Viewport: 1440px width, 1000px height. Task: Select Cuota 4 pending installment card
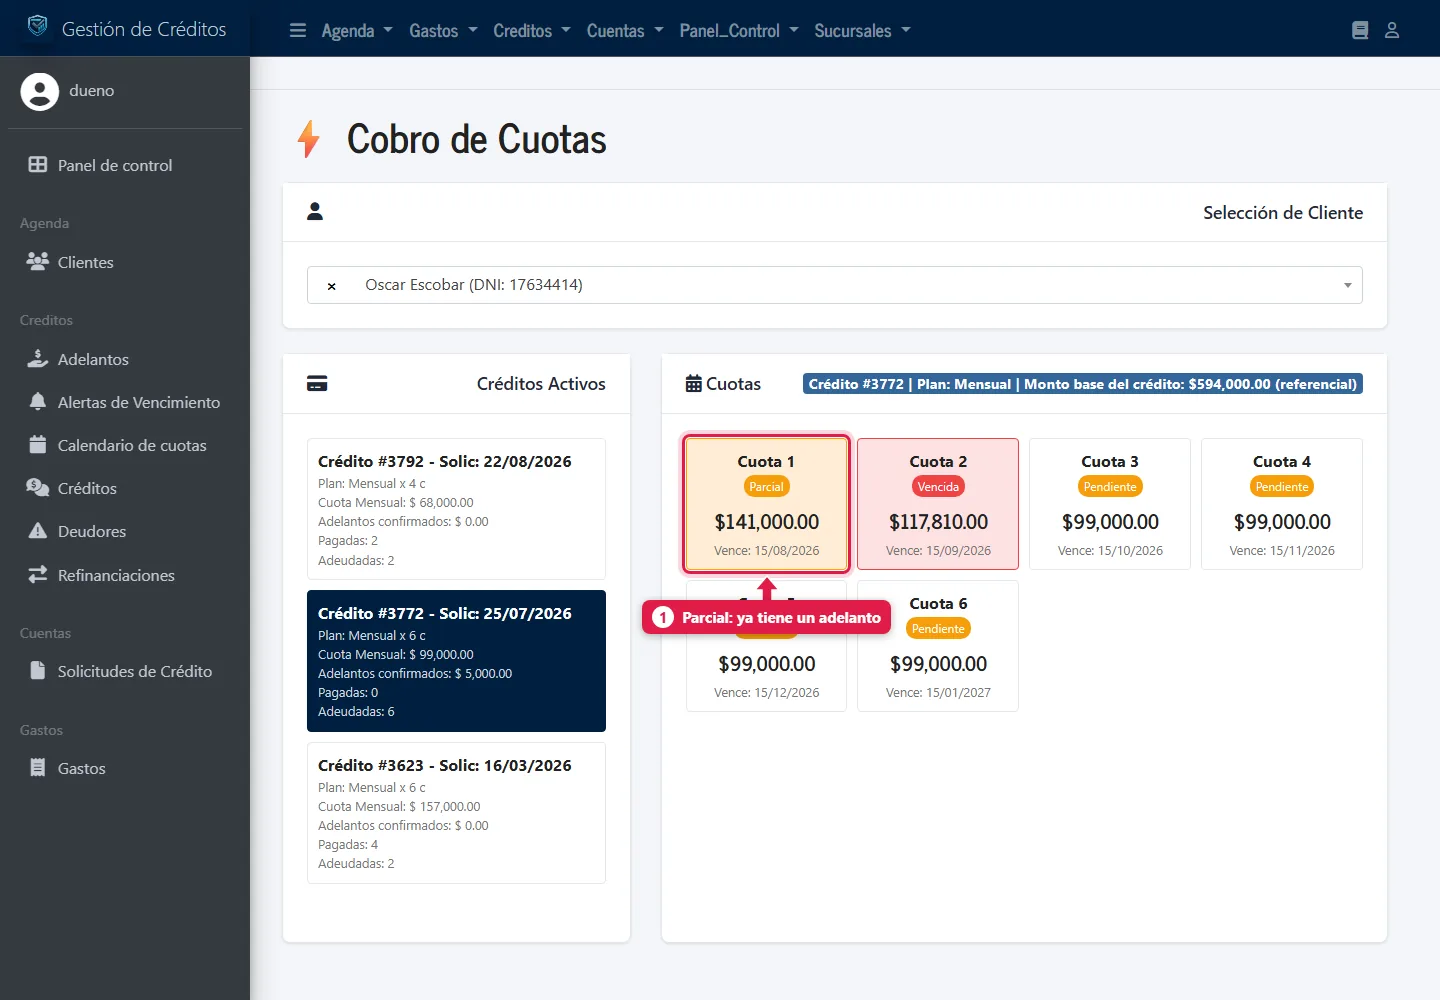pyautogui.click(x=1282, y=504)
